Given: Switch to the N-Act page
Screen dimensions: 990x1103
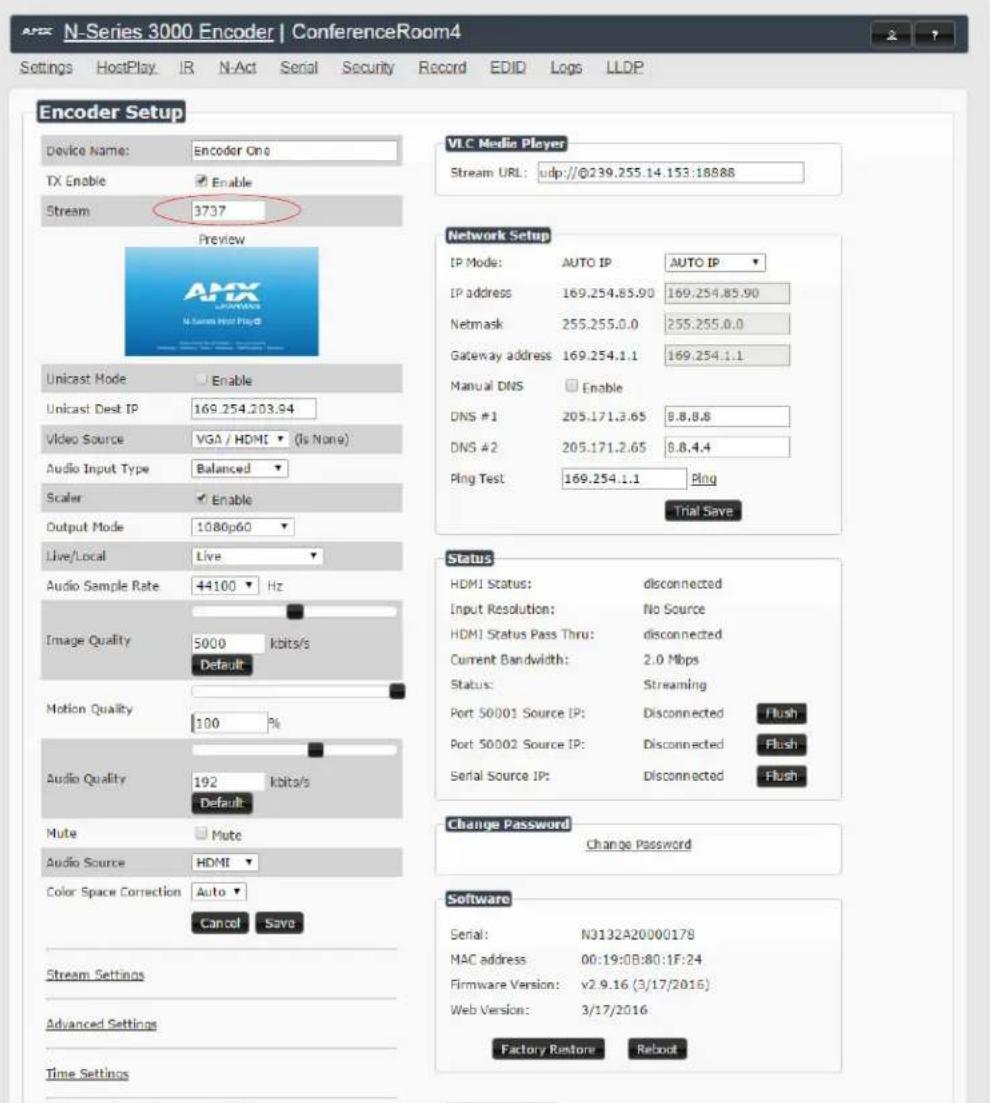Looking at the screenshot, I should pos(237,68).
